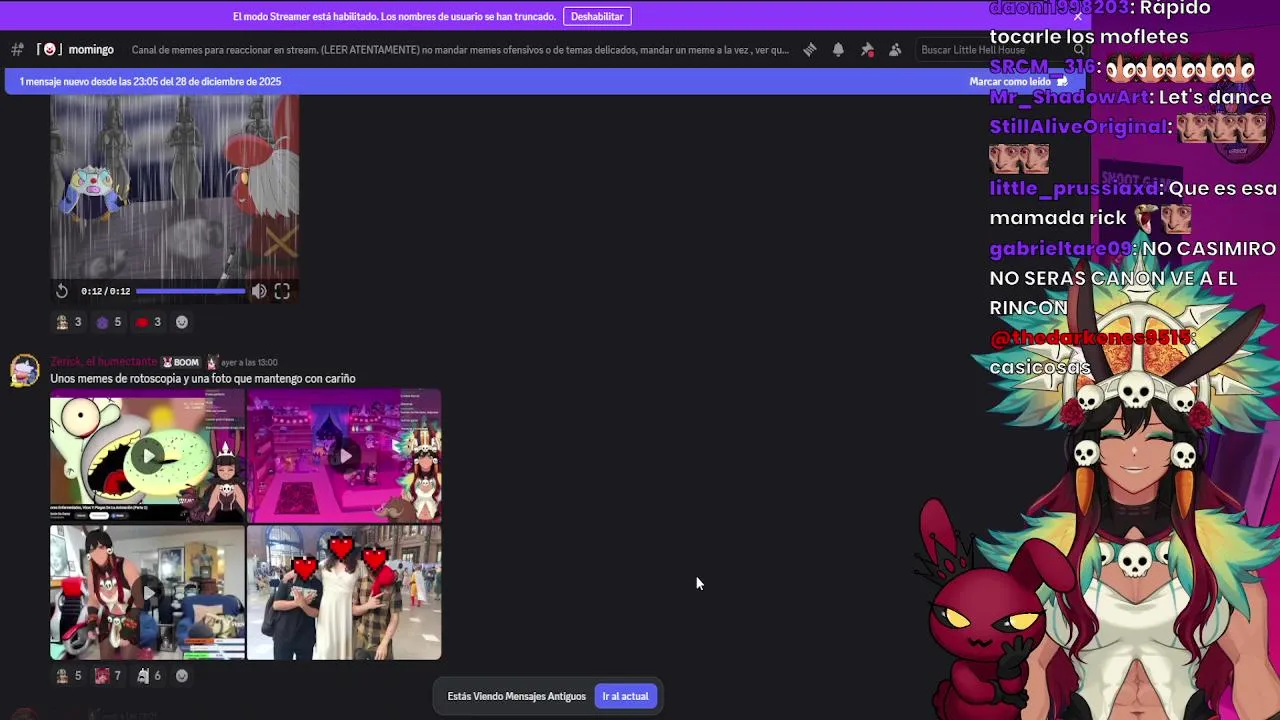Mute the video volume icon
Screen dimensions: 1280x720
(x=259, y=291)
